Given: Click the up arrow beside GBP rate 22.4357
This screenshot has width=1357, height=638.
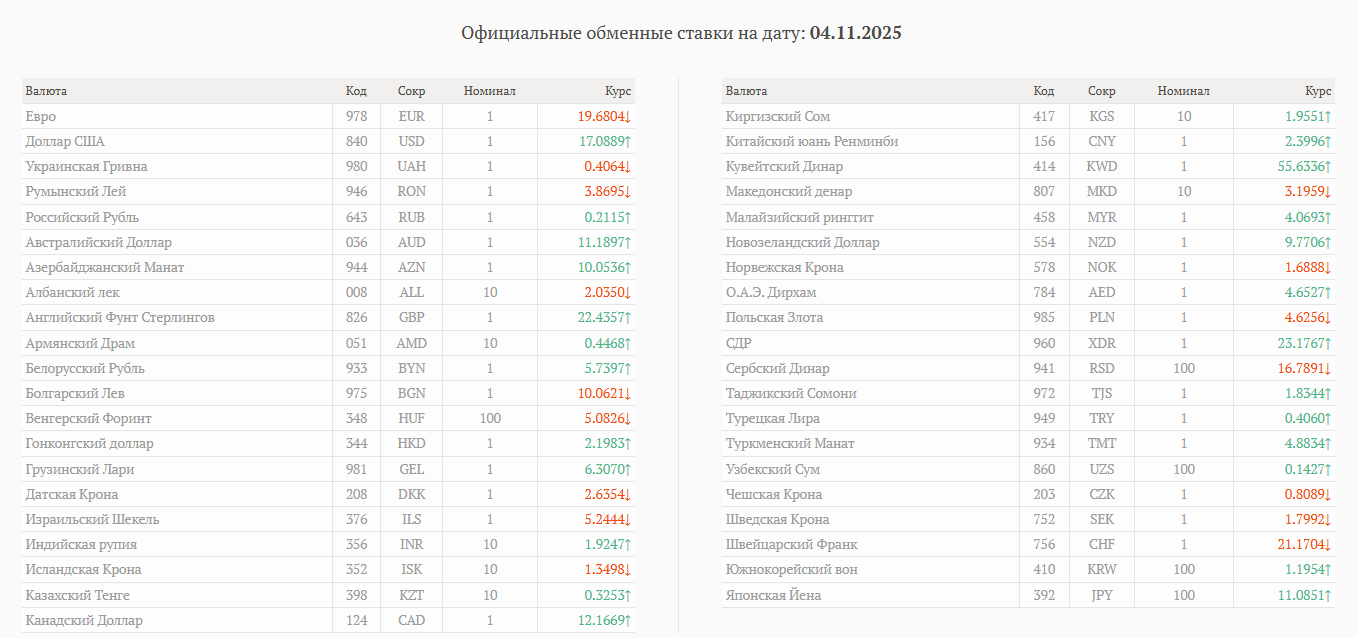Looking at the screenshot, I should click(x=628, y=318).
